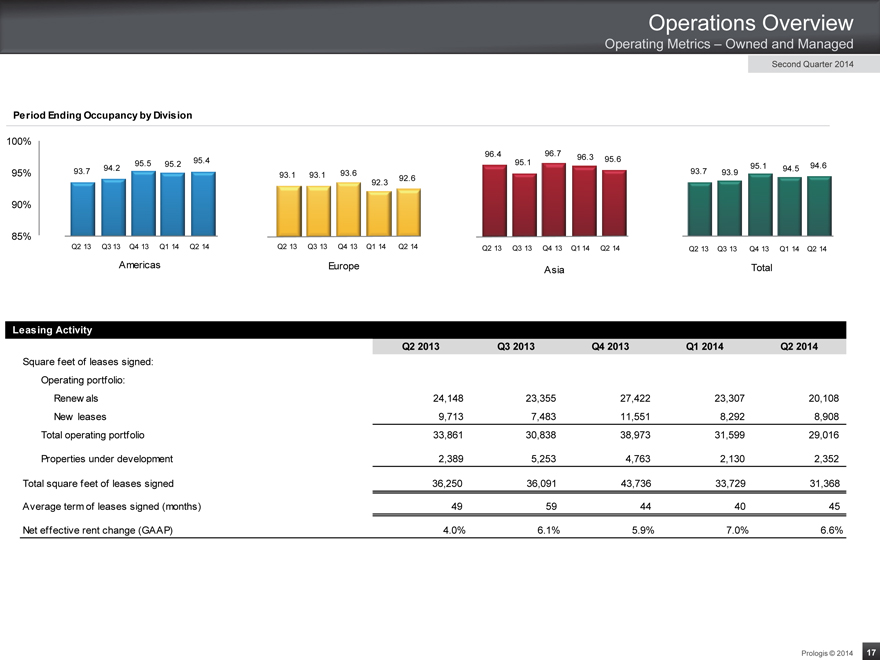Click Properties under development row label
The height and width of the screenshot is (660, 880).
[107, 458]
